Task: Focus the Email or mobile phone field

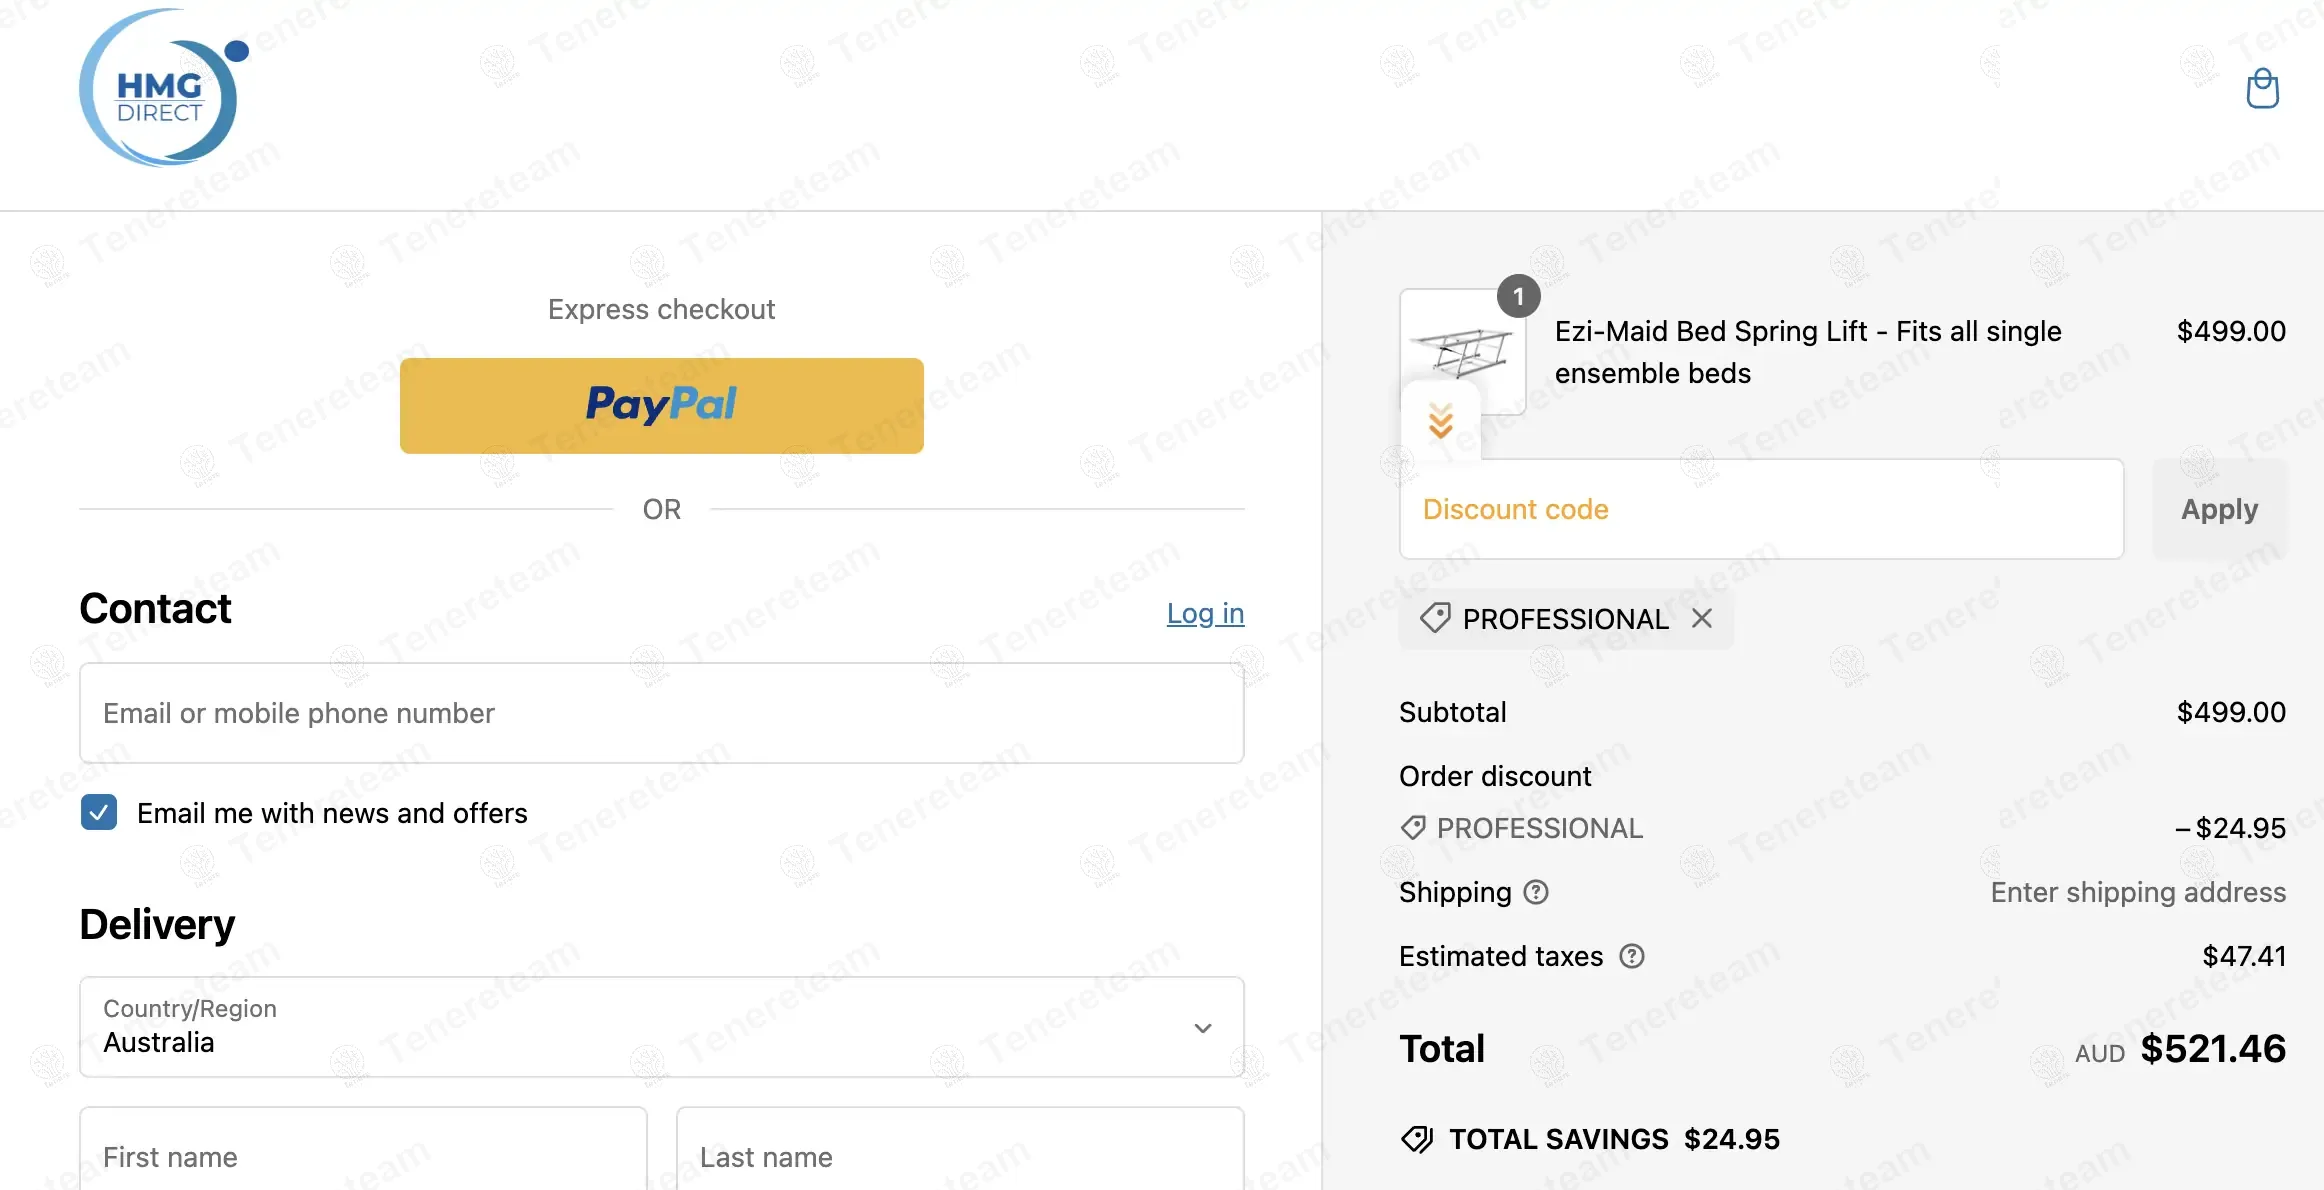Action: click(x=662, y=713)
